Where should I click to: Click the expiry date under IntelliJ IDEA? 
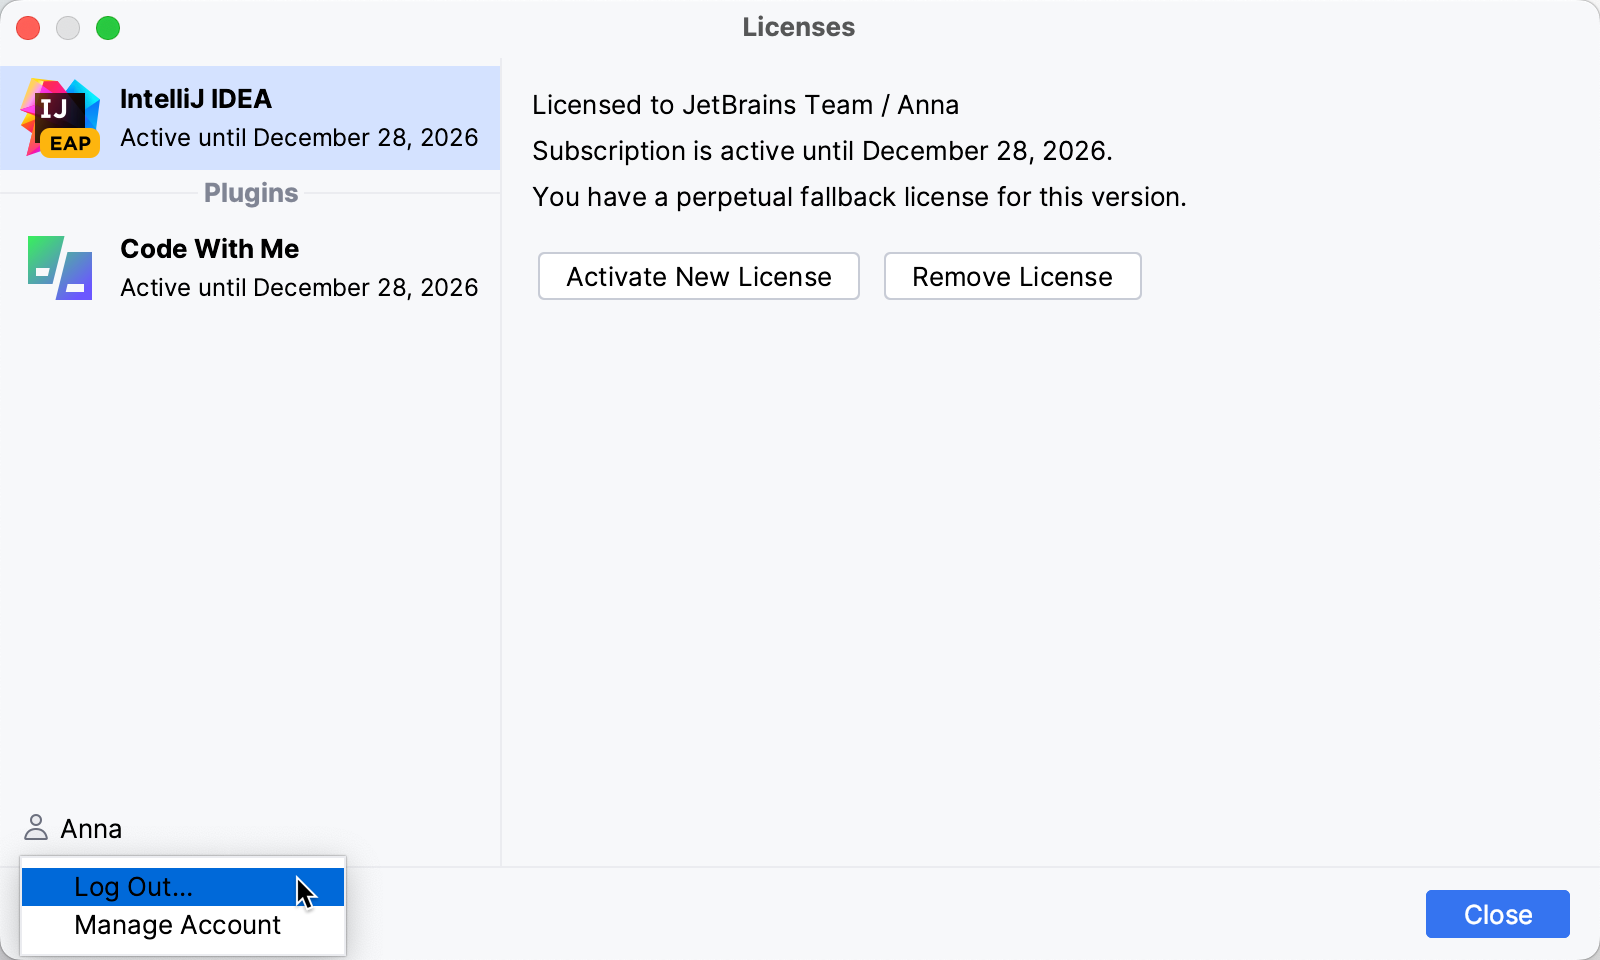[x=299, y=138]
